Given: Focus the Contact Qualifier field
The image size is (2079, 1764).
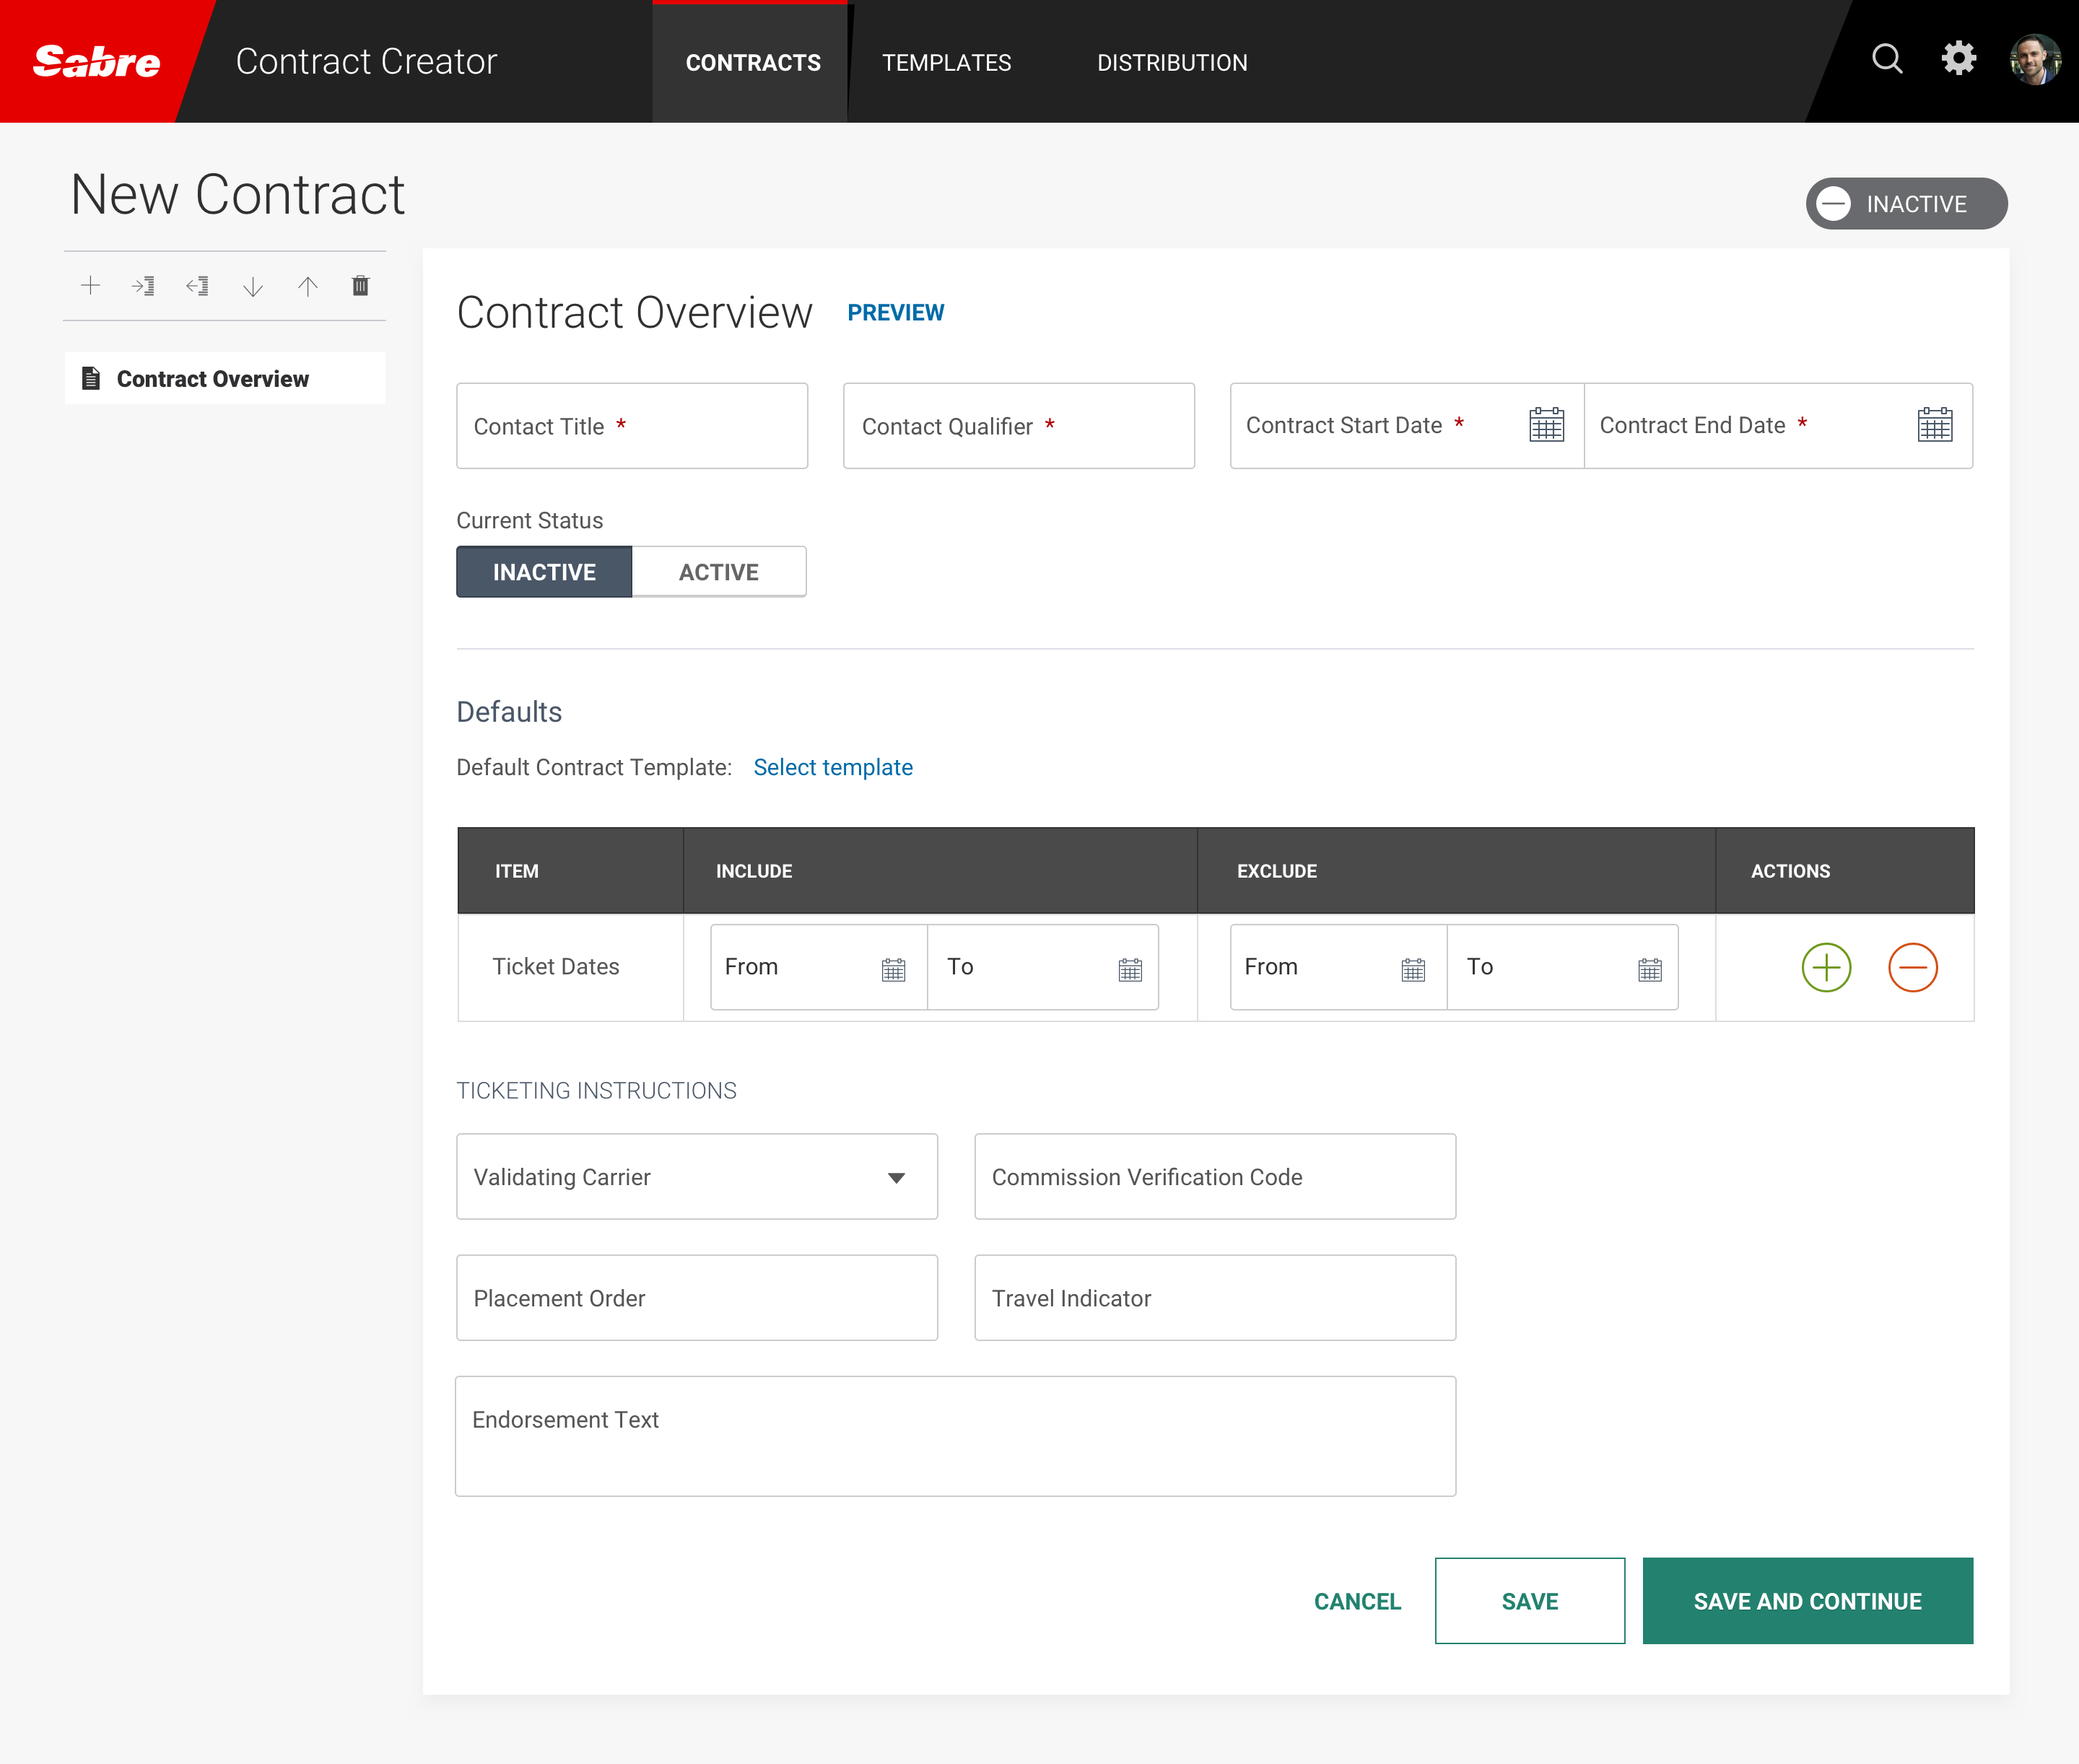Looking at the screenshot, I should [1019, 426].
